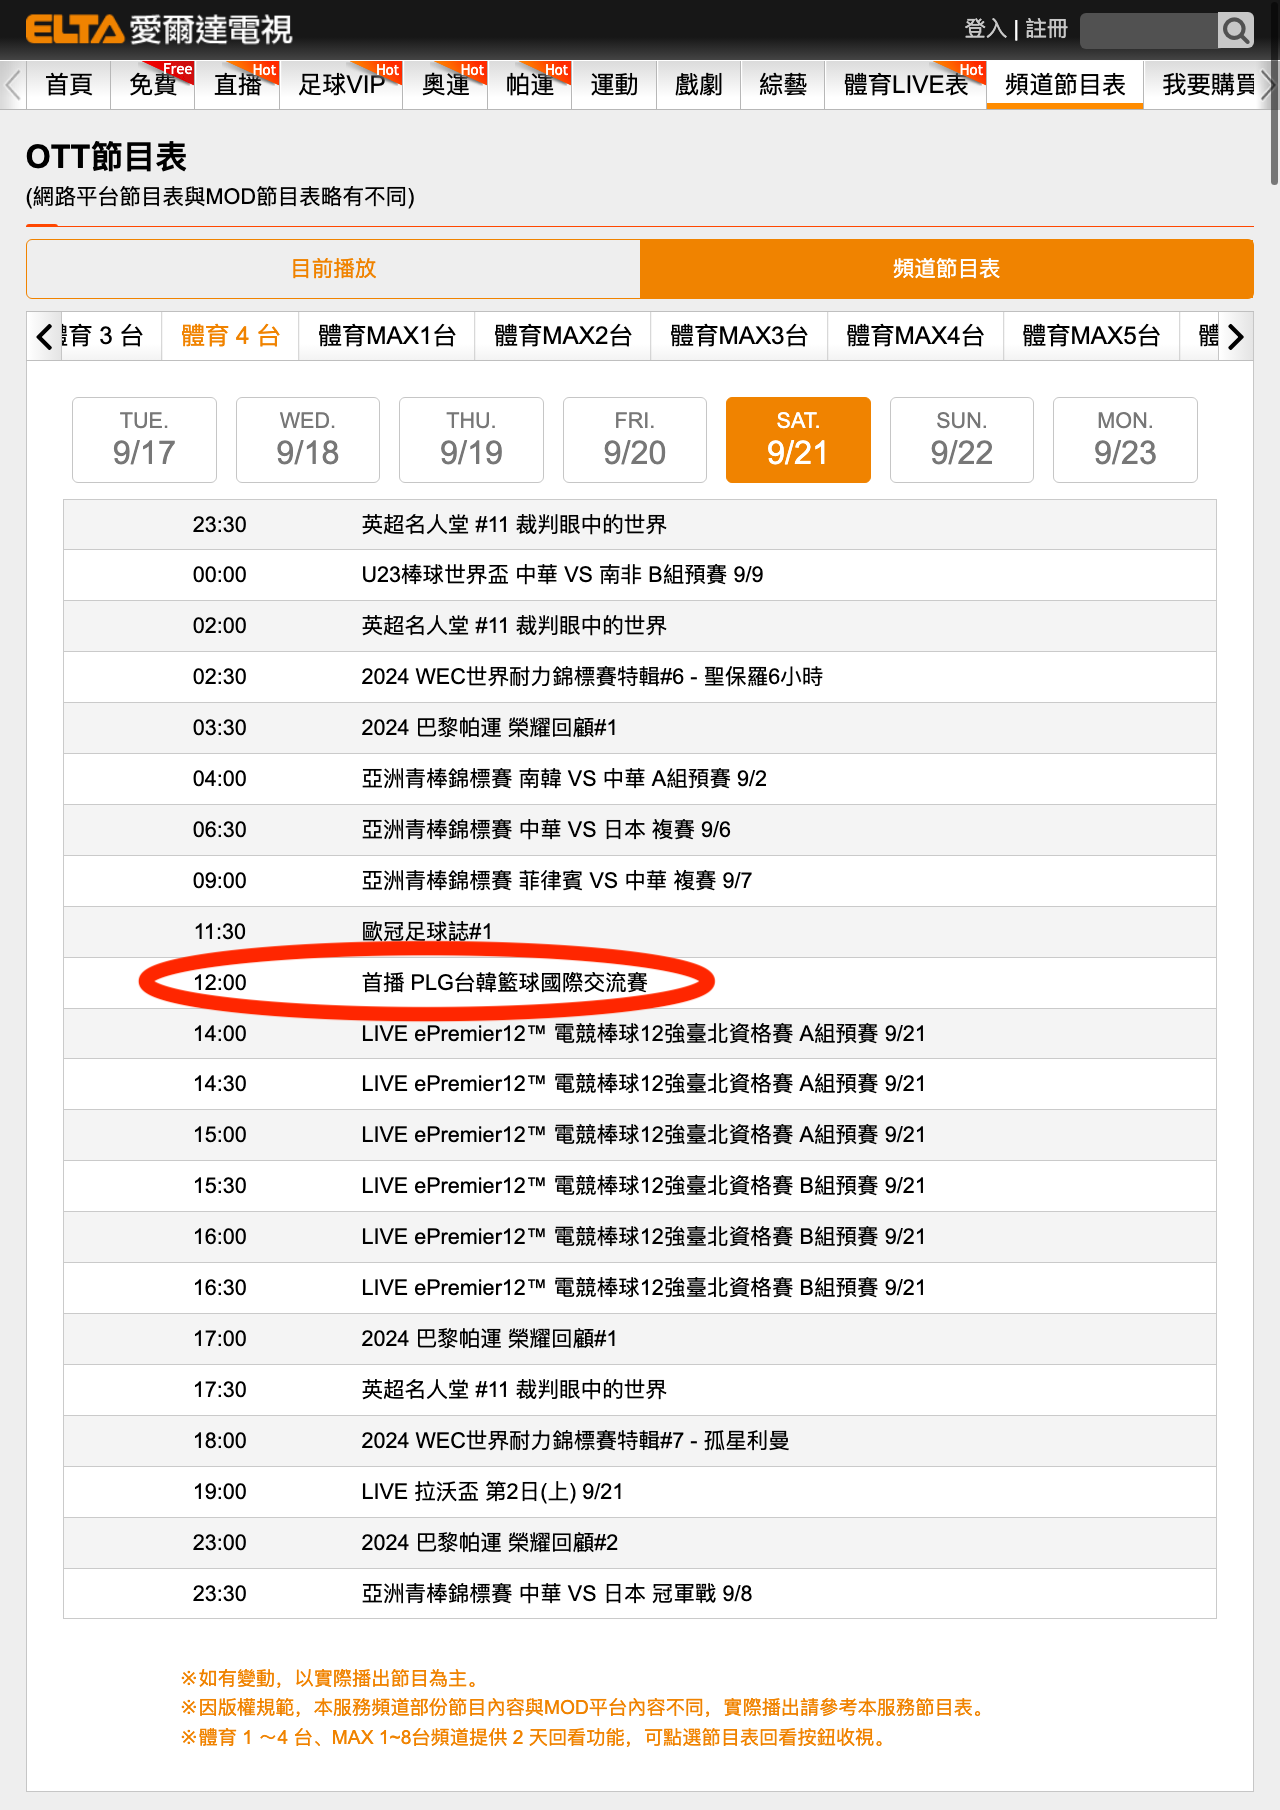Viewport: 1280px width, 1810px height.
Task: Go to 首頁 home menu
Action: [69, 85]
